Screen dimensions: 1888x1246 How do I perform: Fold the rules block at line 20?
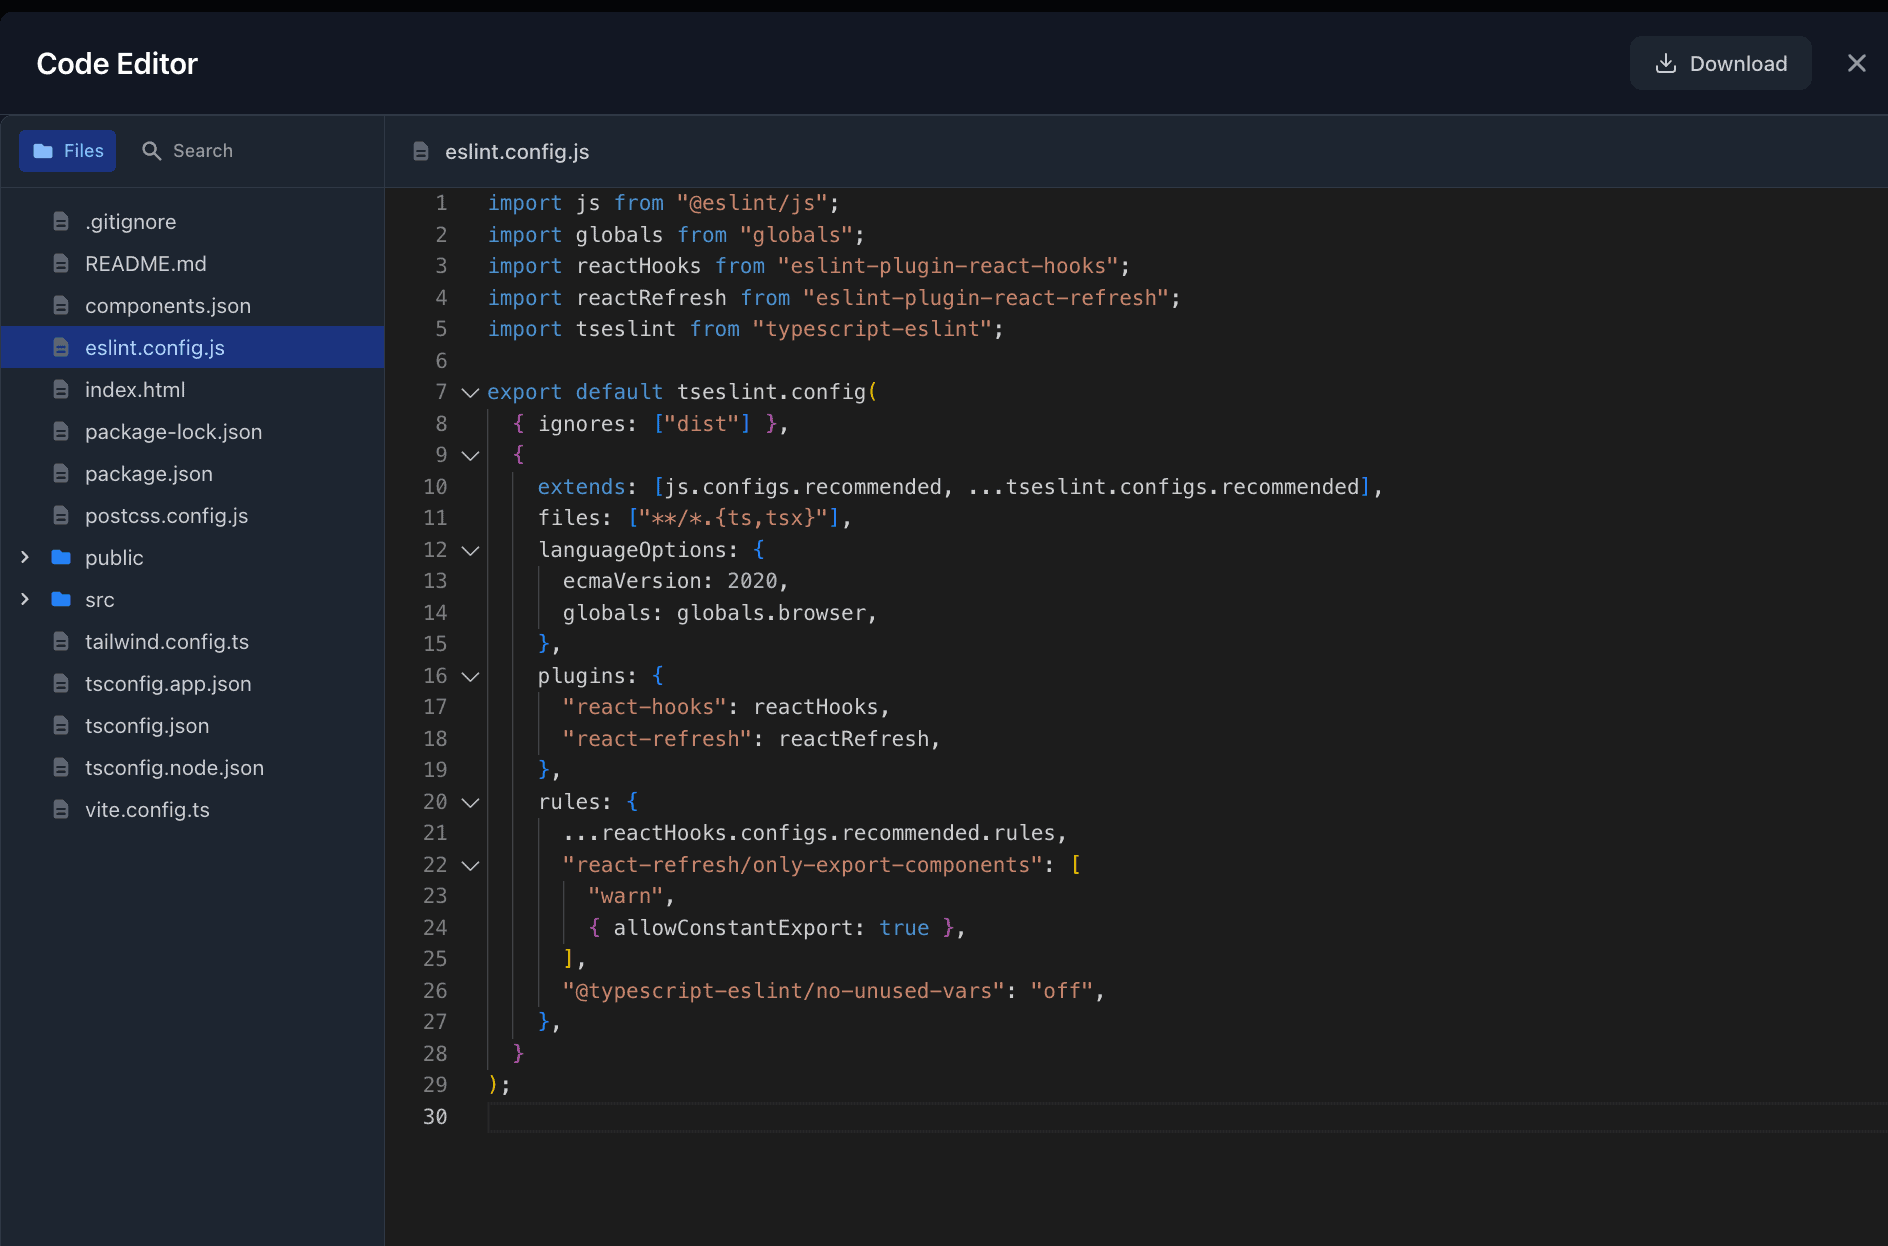coord(470,802)
